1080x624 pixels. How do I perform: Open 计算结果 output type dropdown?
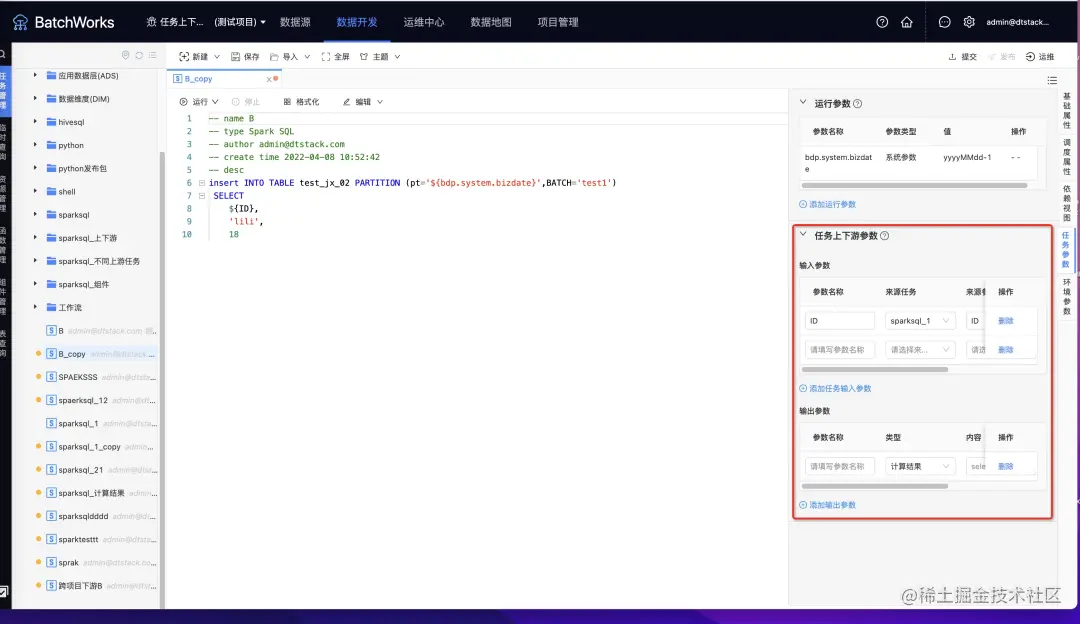pos(920,466)
